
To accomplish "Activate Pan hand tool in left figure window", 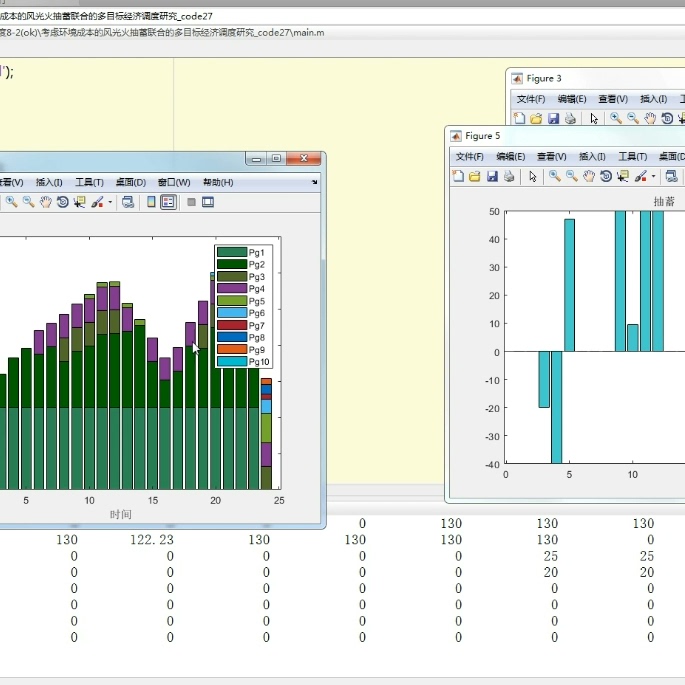I will (x=46, y=202).
